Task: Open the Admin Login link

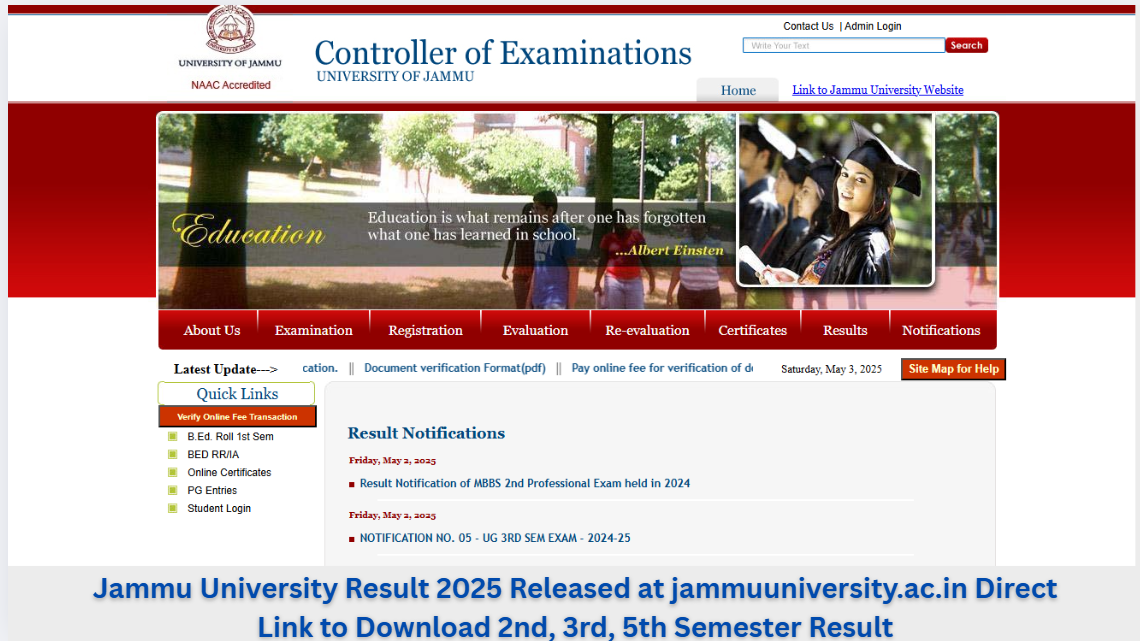Action: coord(872,26)
